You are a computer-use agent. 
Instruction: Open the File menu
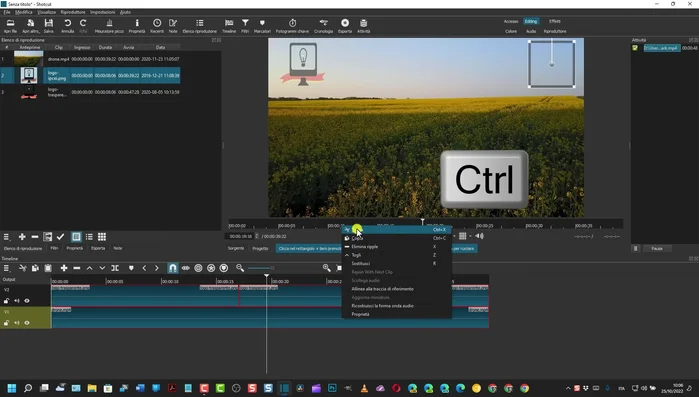click(7, 12)
